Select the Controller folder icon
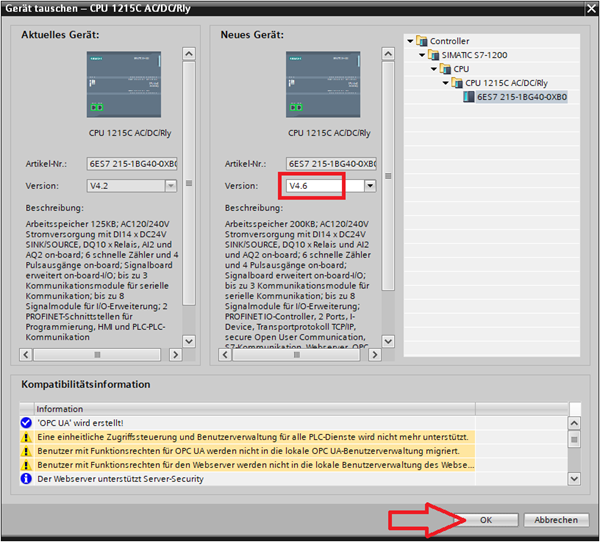Image resolution: width=600 pixels, height=542 pixels. point(422,41)
